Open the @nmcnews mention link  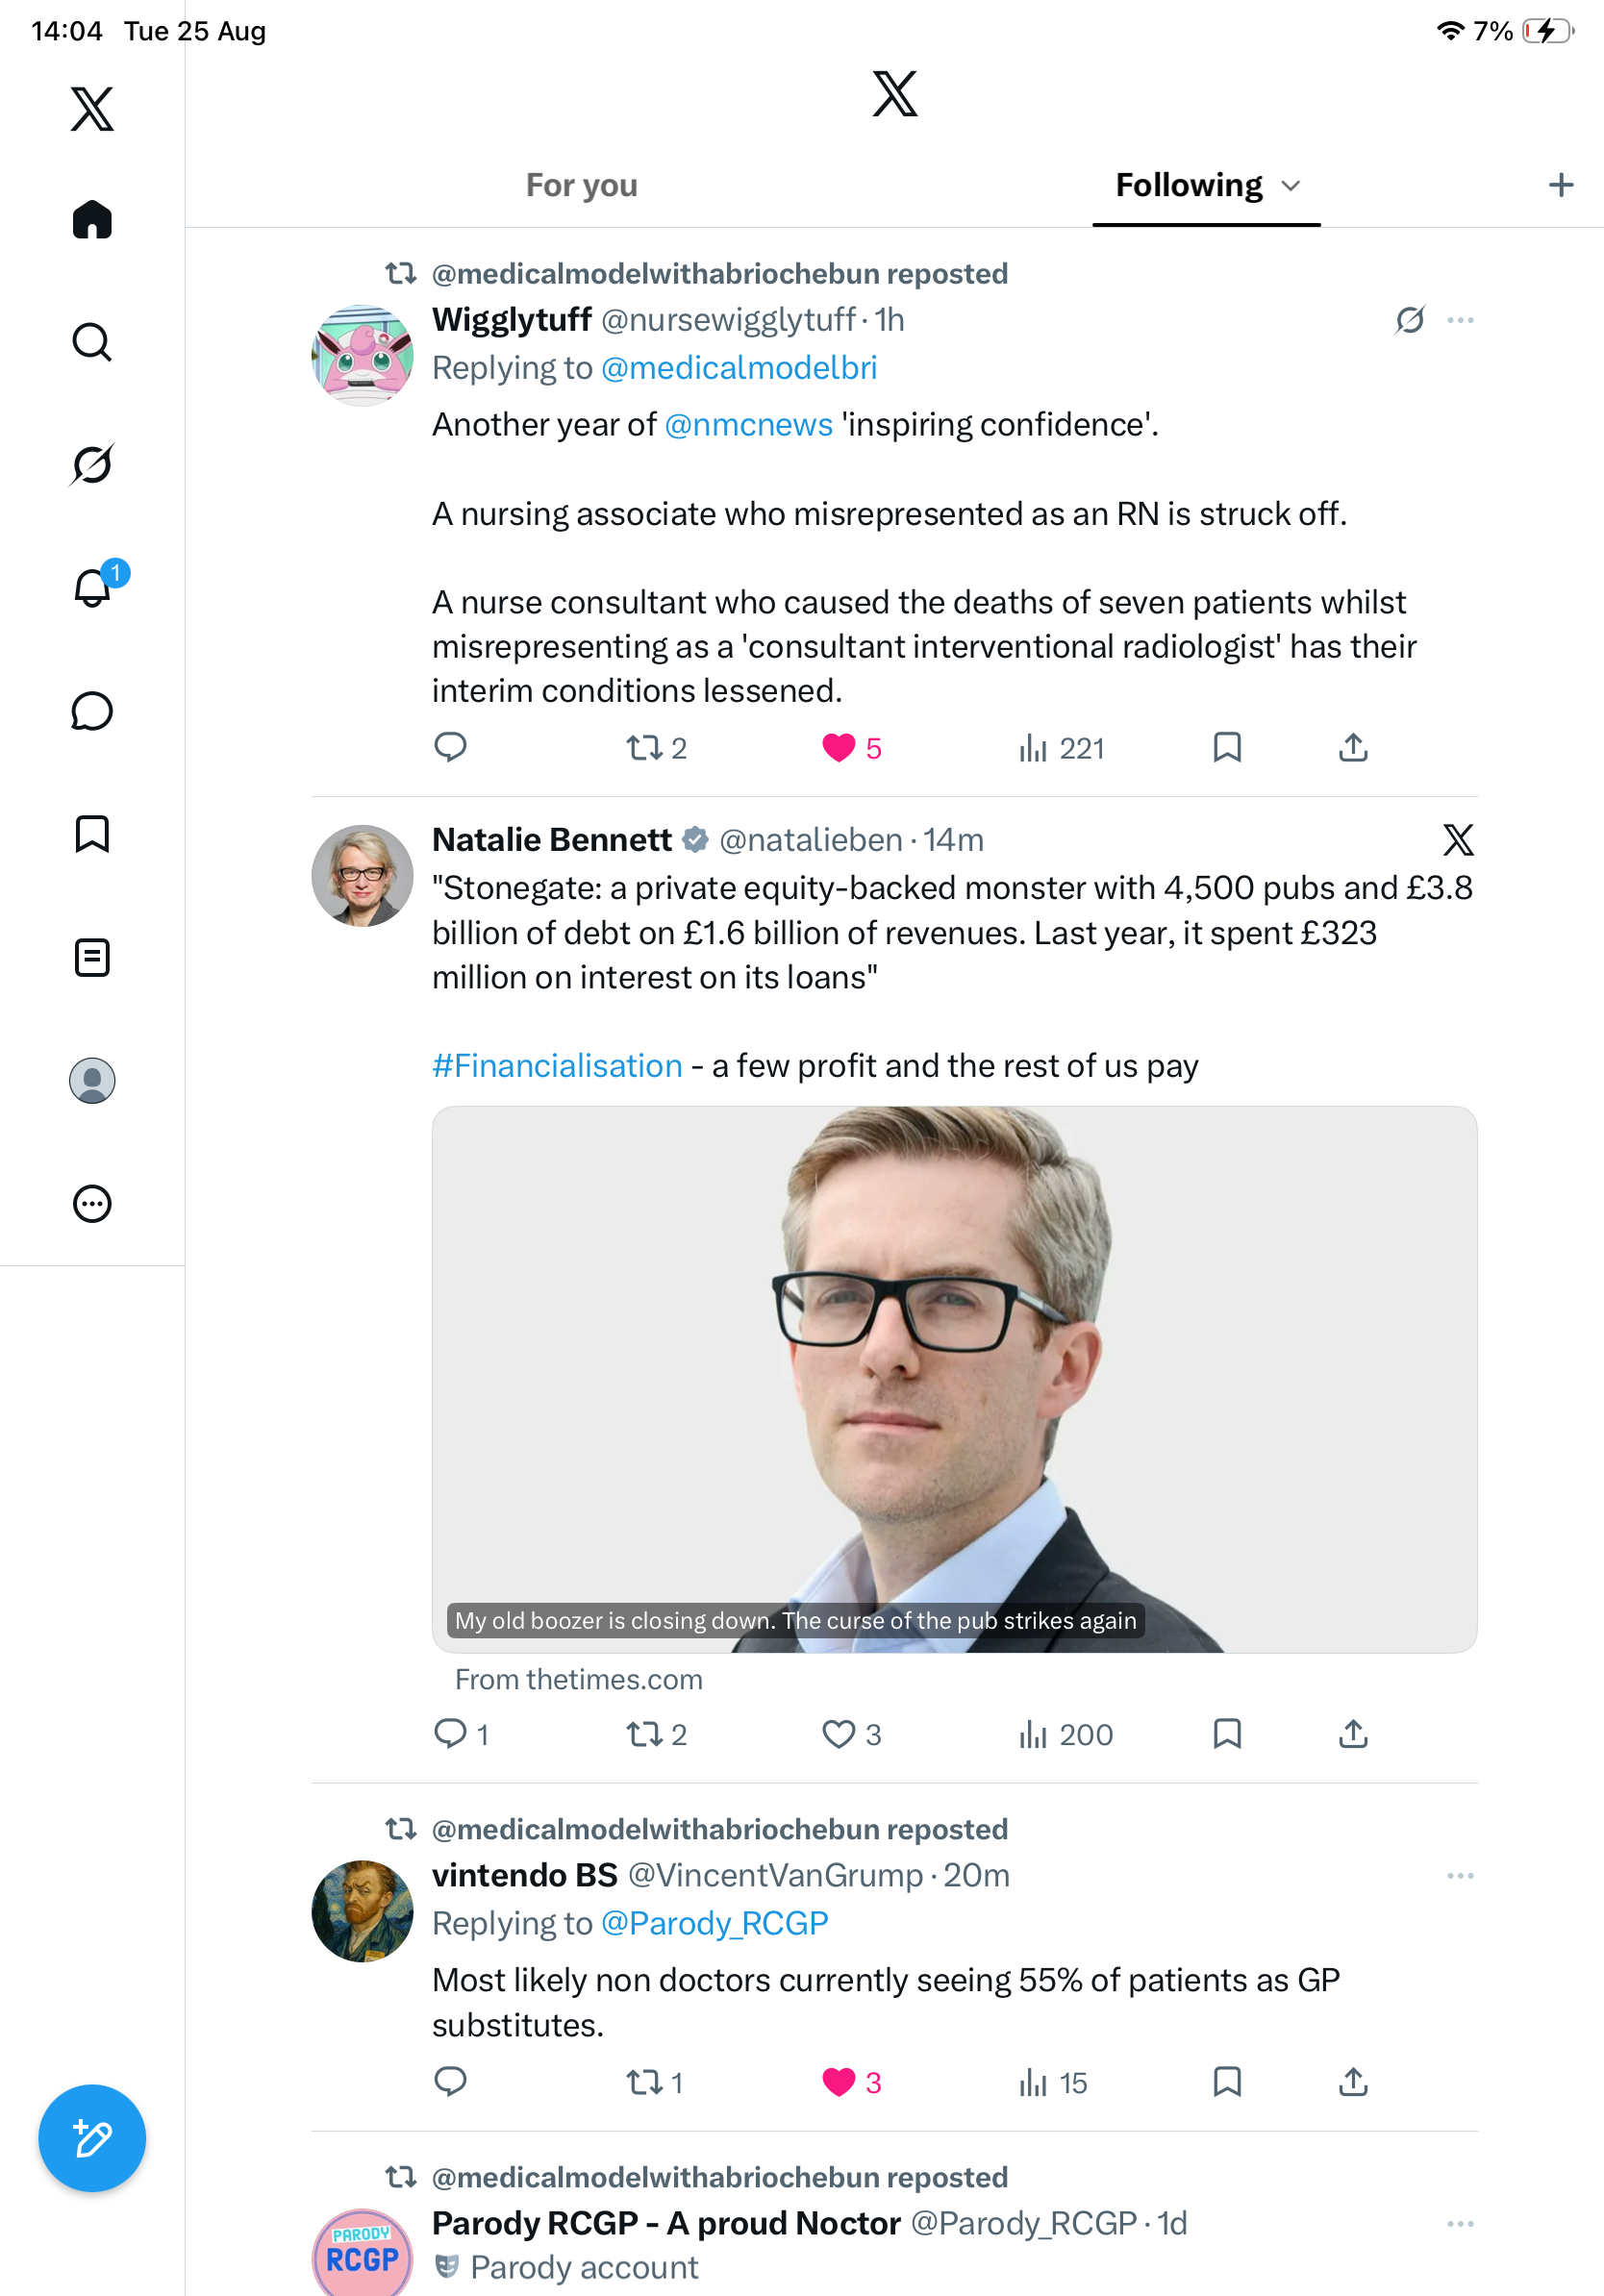point(748,424)
